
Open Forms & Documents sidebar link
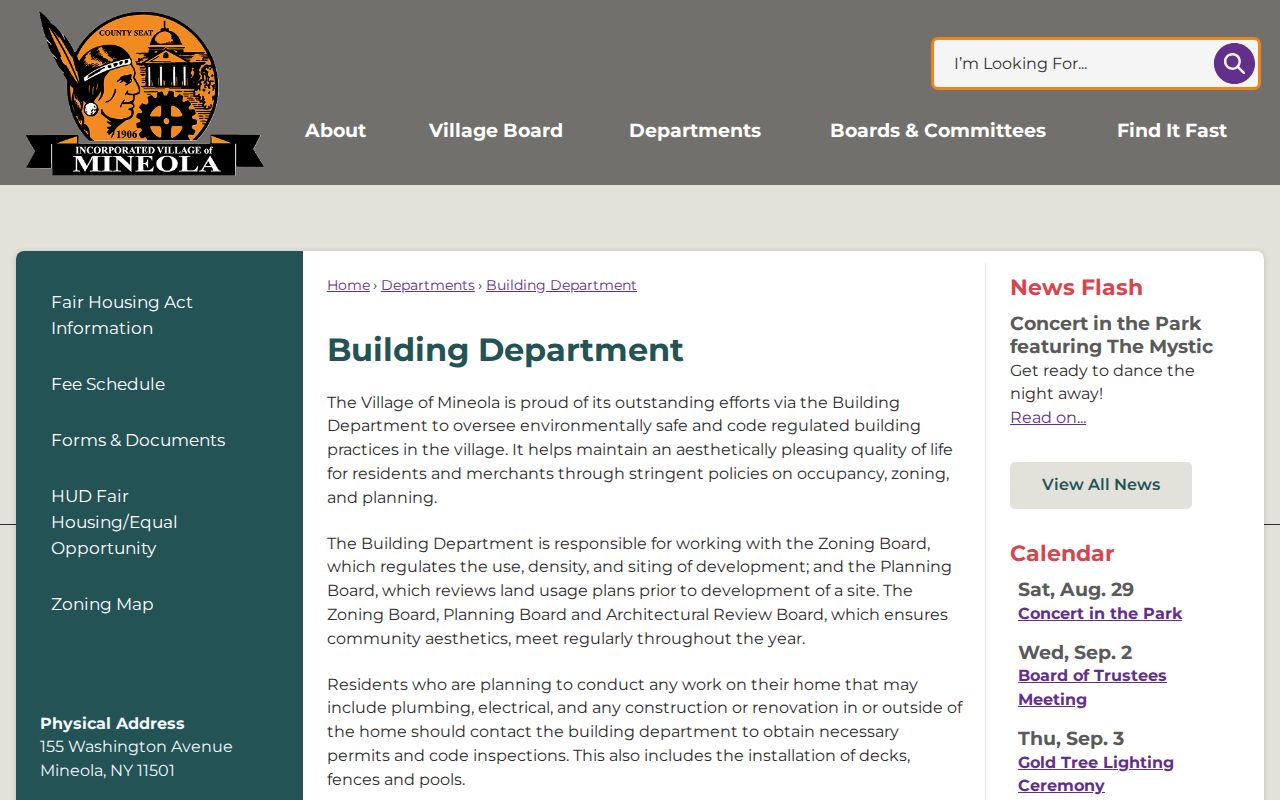point(138,440)
